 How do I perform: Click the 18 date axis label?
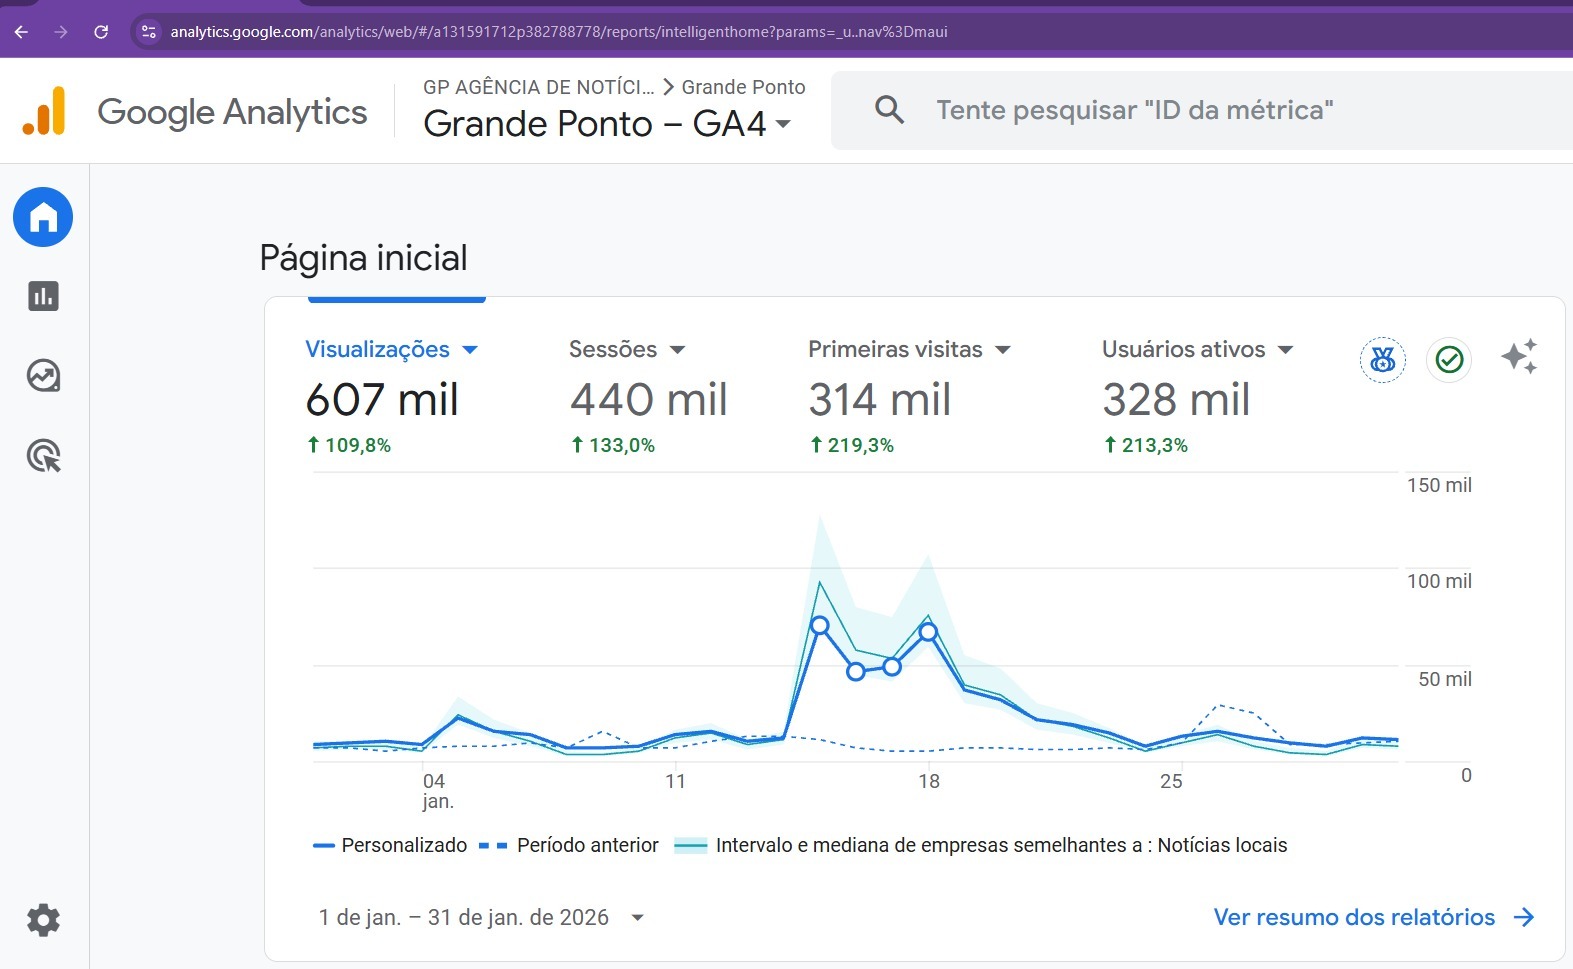[929, 781]
